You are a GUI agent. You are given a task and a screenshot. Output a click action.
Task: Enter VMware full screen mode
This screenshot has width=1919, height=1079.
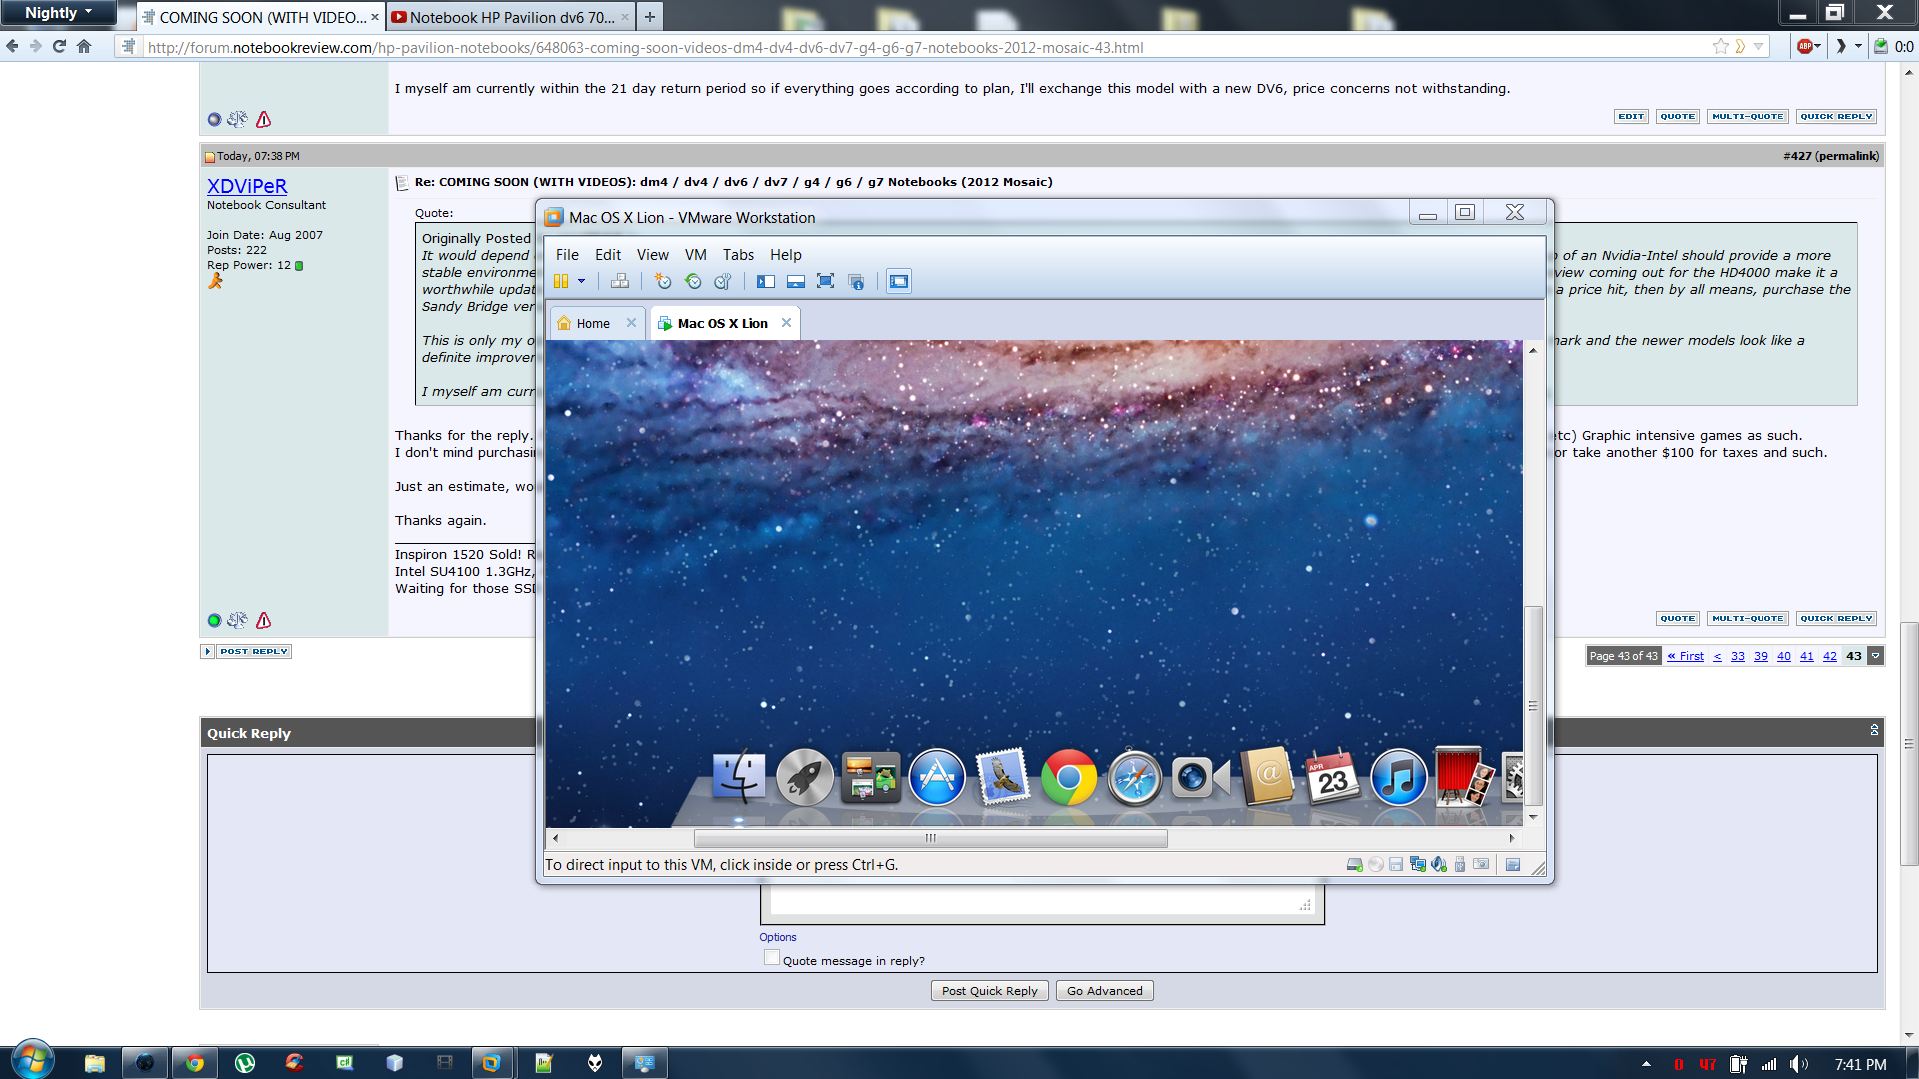tap(826, 282)
